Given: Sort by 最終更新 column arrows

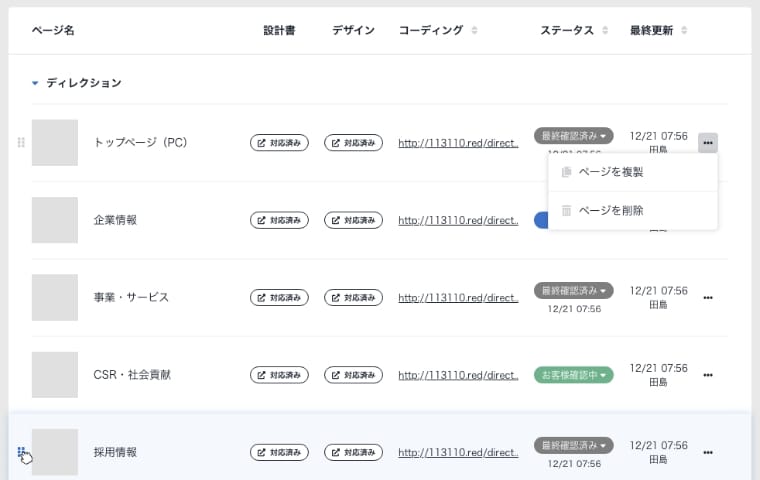Looking at the screenshot, I should pos(683,31).
